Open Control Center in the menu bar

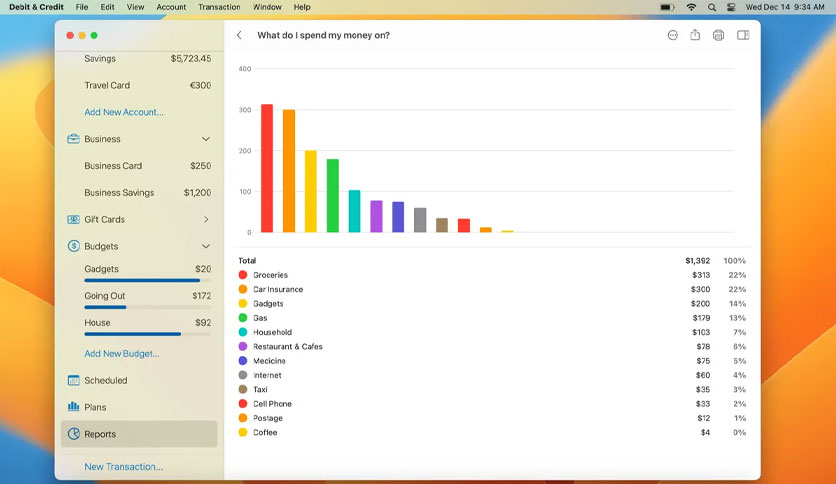(731, 7)
